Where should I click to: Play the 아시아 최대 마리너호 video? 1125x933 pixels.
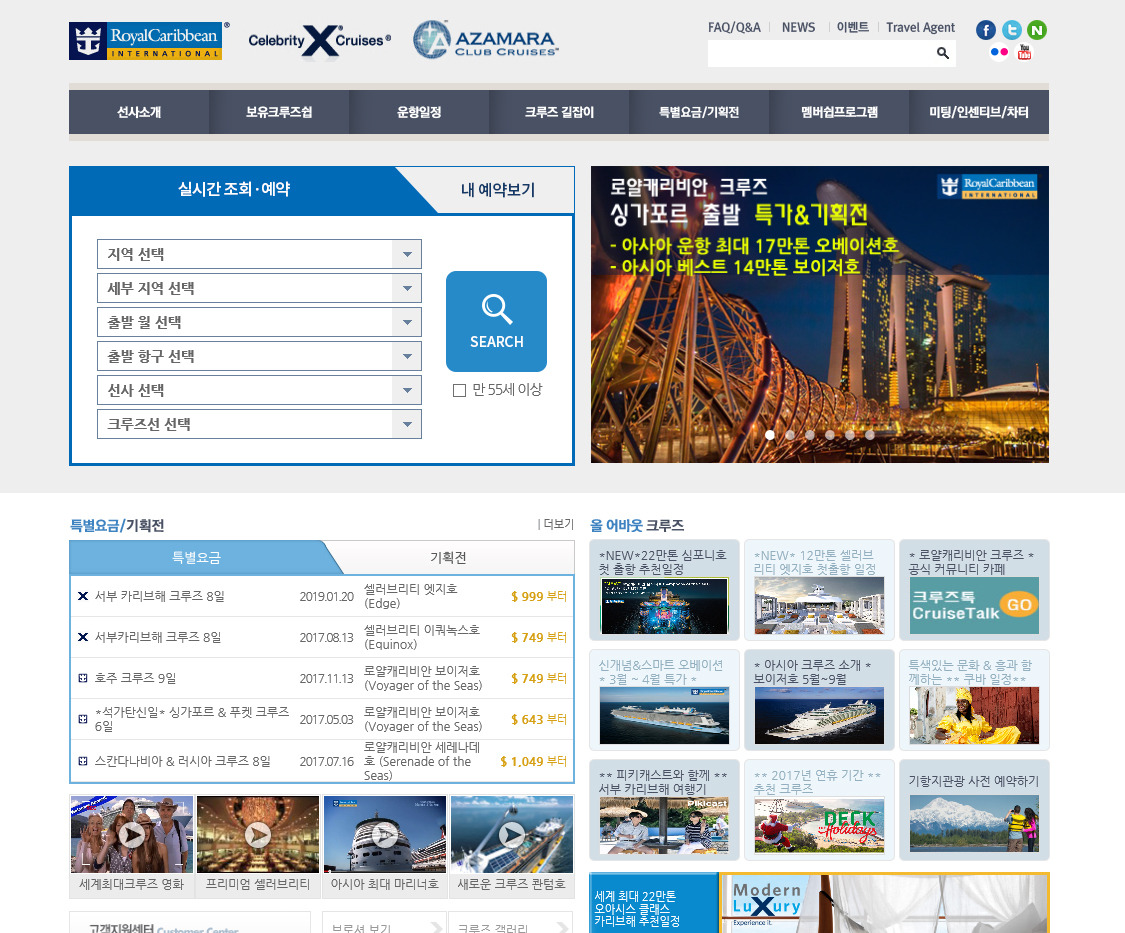click(385, 834)
